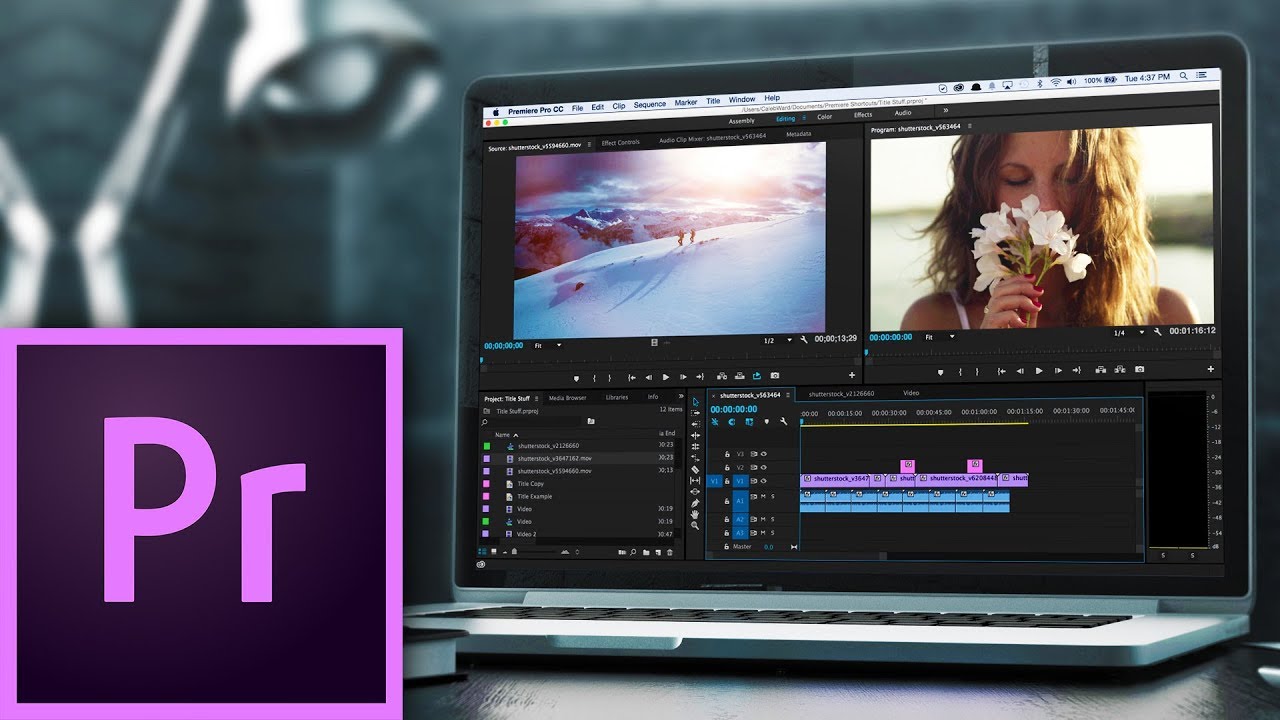Switch to the Color workspace
The width and height of the screenshot is (1280, 720).
point(824,117)
